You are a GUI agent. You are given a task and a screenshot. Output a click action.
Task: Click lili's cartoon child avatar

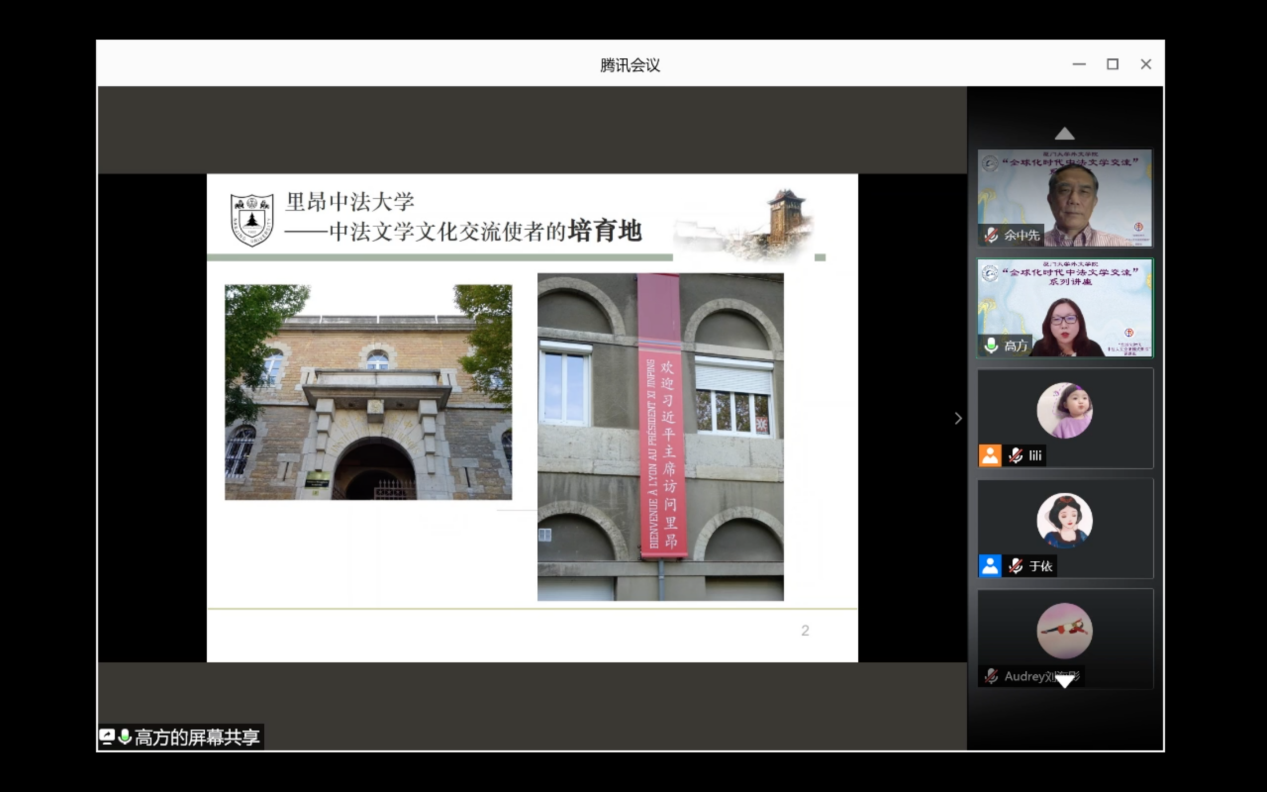(1064, 410)
